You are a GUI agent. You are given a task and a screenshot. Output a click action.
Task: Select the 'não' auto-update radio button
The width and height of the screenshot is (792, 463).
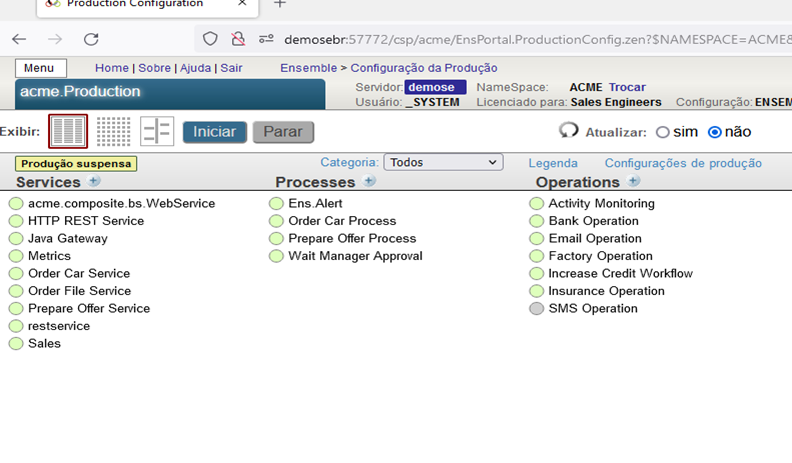pos(714,132)
